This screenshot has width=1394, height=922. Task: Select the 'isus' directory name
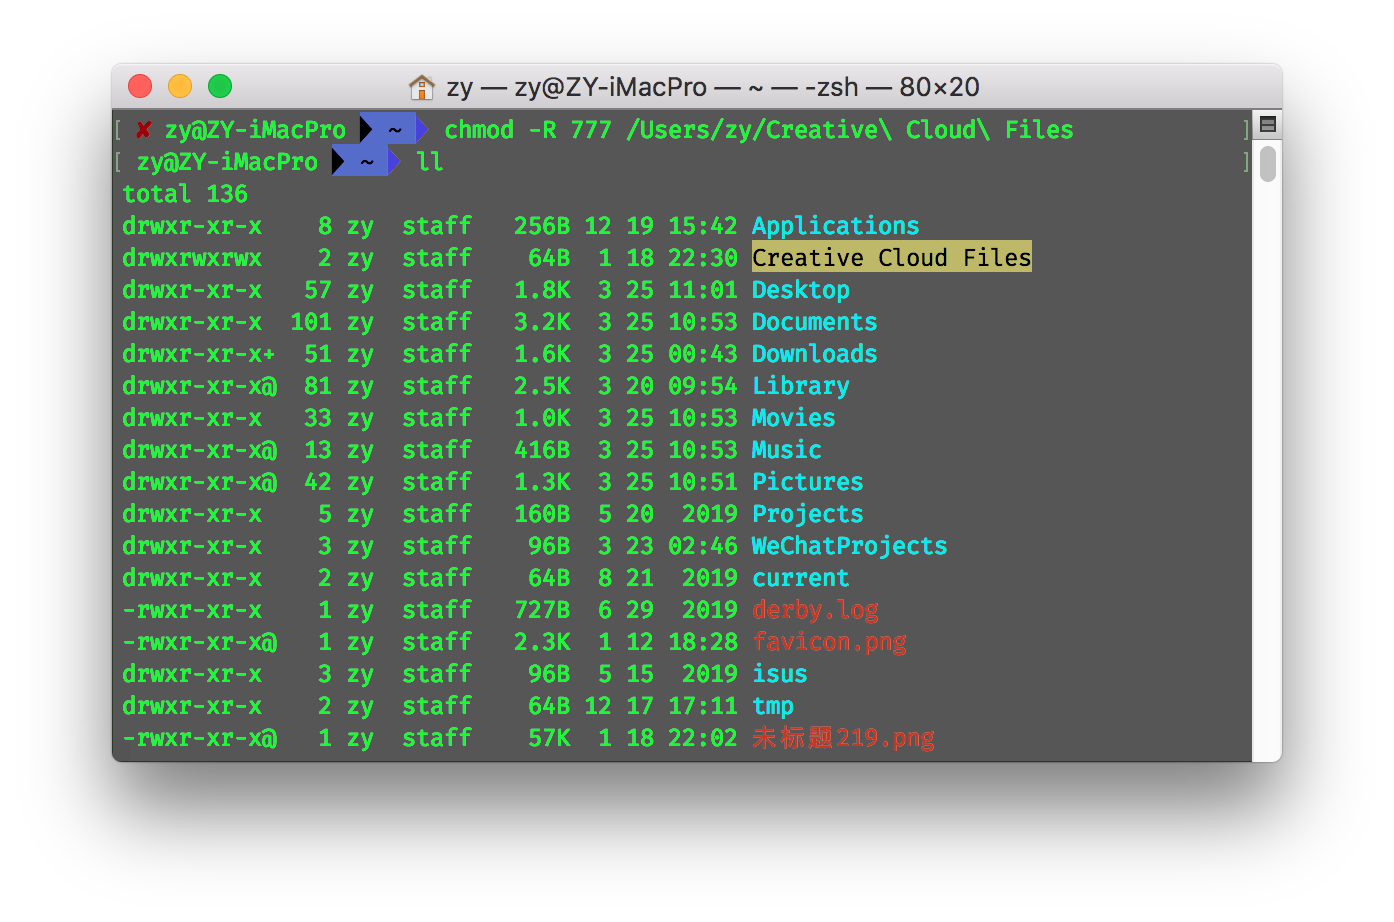(780, 674)
